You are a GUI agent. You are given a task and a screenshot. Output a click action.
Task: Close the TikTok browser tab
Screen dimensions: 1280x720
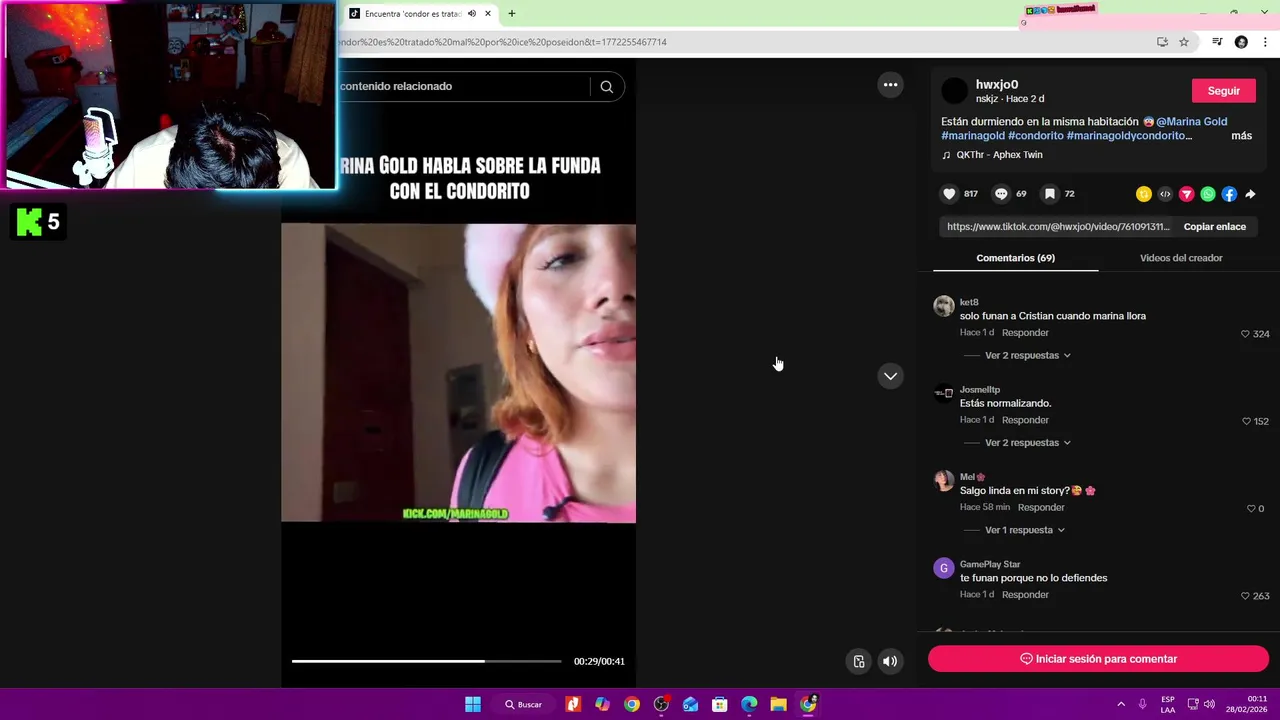point(488,14)
